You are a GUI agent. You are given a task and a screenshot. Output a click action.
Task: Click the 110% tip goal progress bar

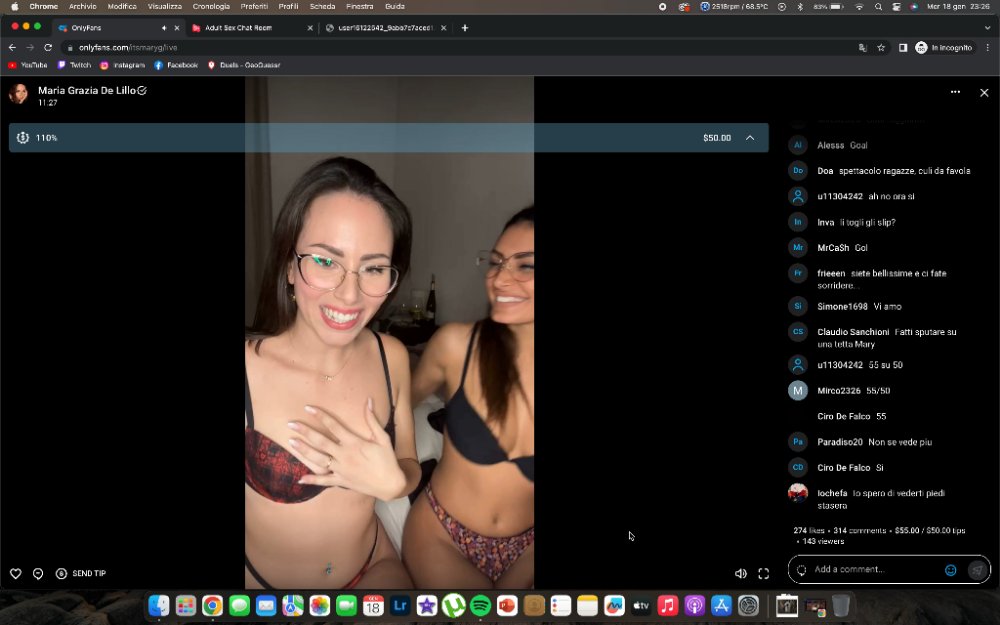point(388,138)
